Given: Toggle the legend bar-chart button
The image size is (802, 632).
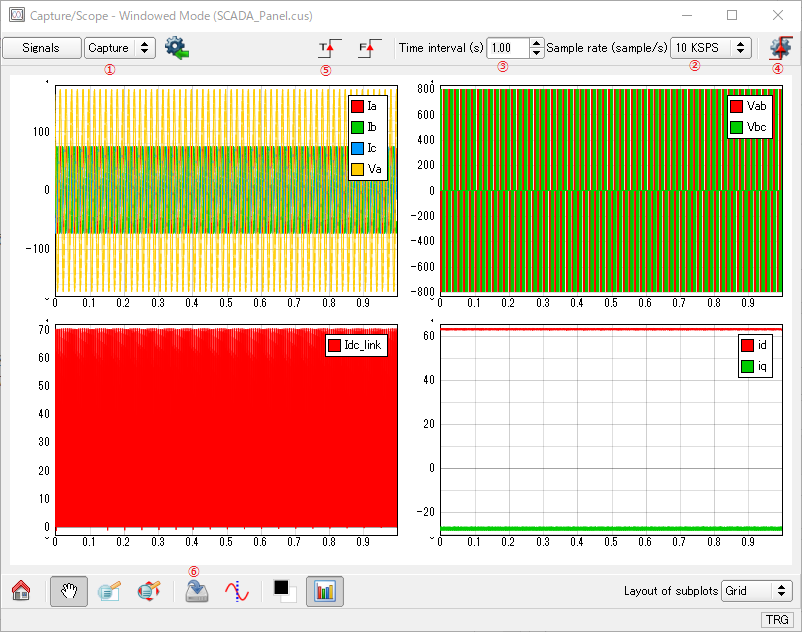Looking at the screenshot, I should (324, 591).
